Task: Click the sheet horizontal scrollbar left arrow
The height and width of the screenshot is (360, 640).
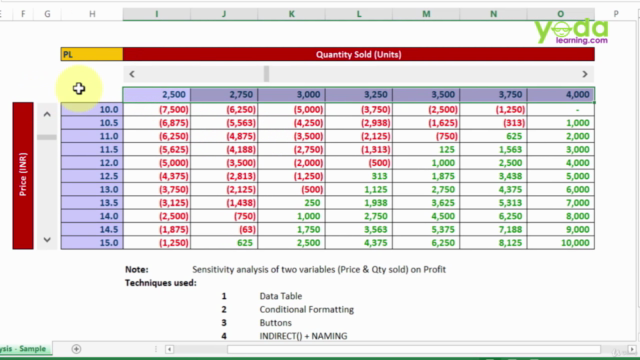Action: click(169, 349)
